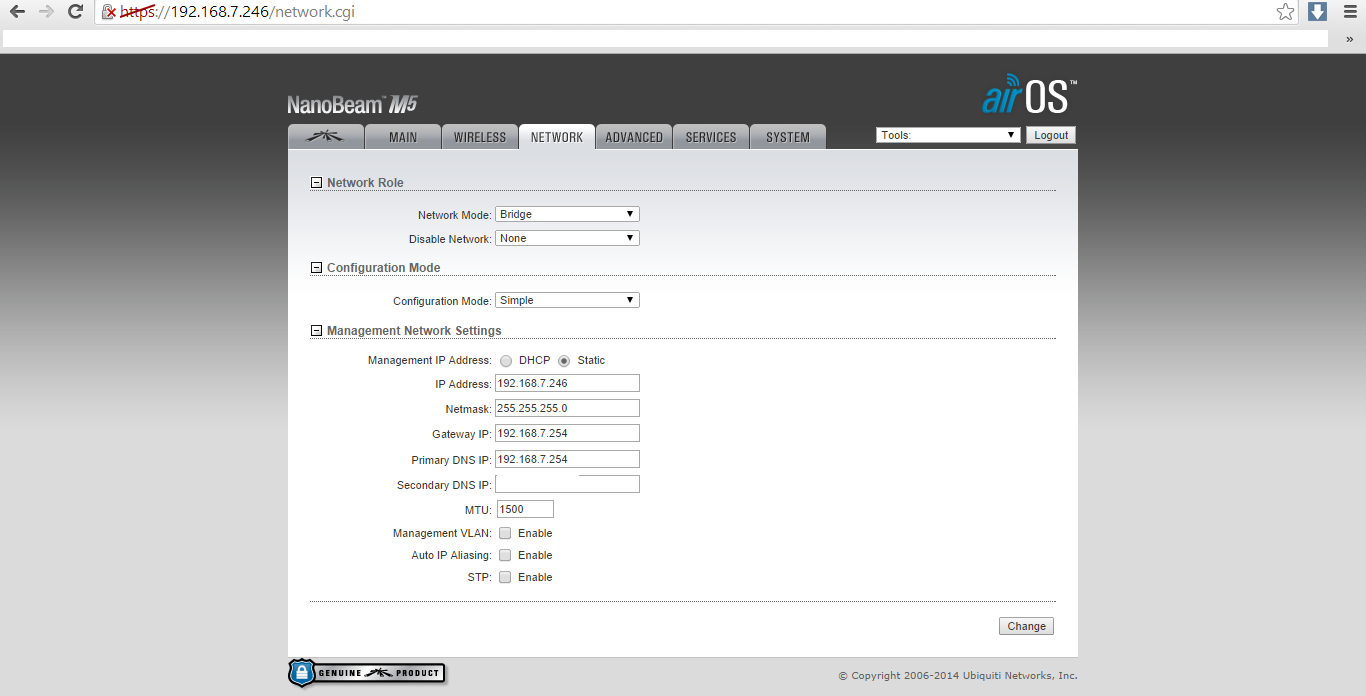Select the DHCP radio button
This screenshot has width=1366, height=696.
(506, 361)
